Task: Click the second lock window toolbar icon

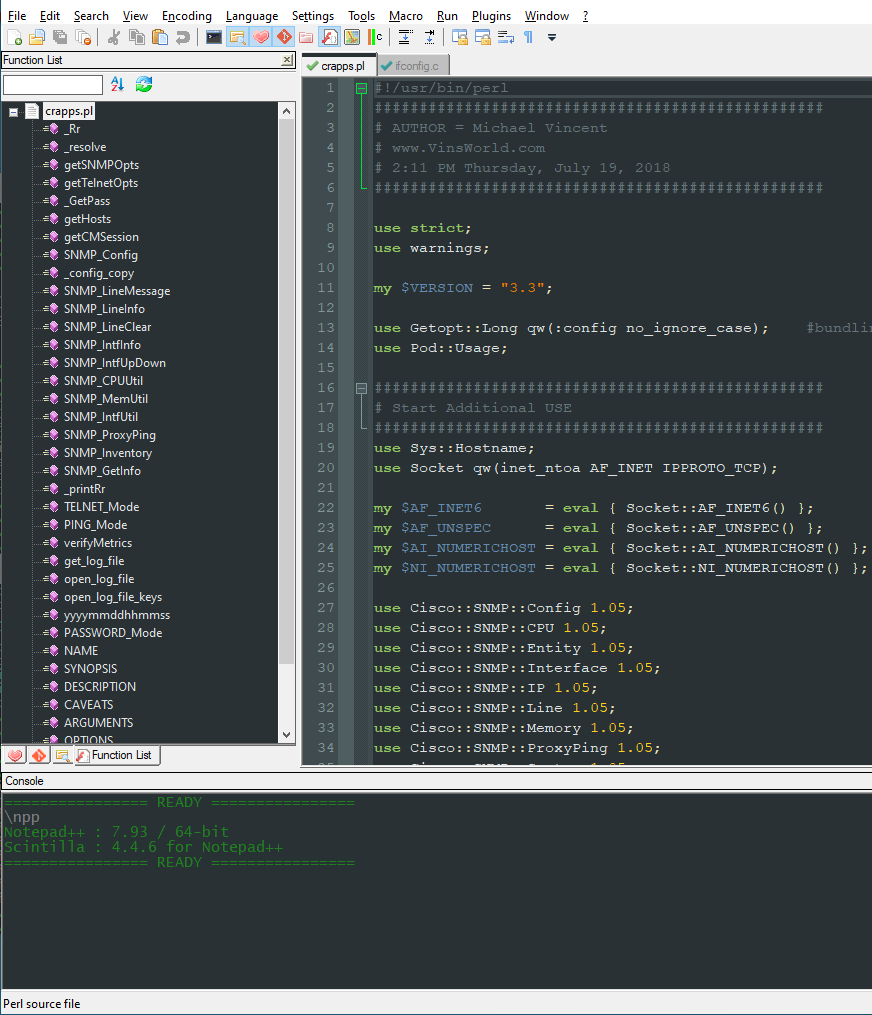Action: 483,38
